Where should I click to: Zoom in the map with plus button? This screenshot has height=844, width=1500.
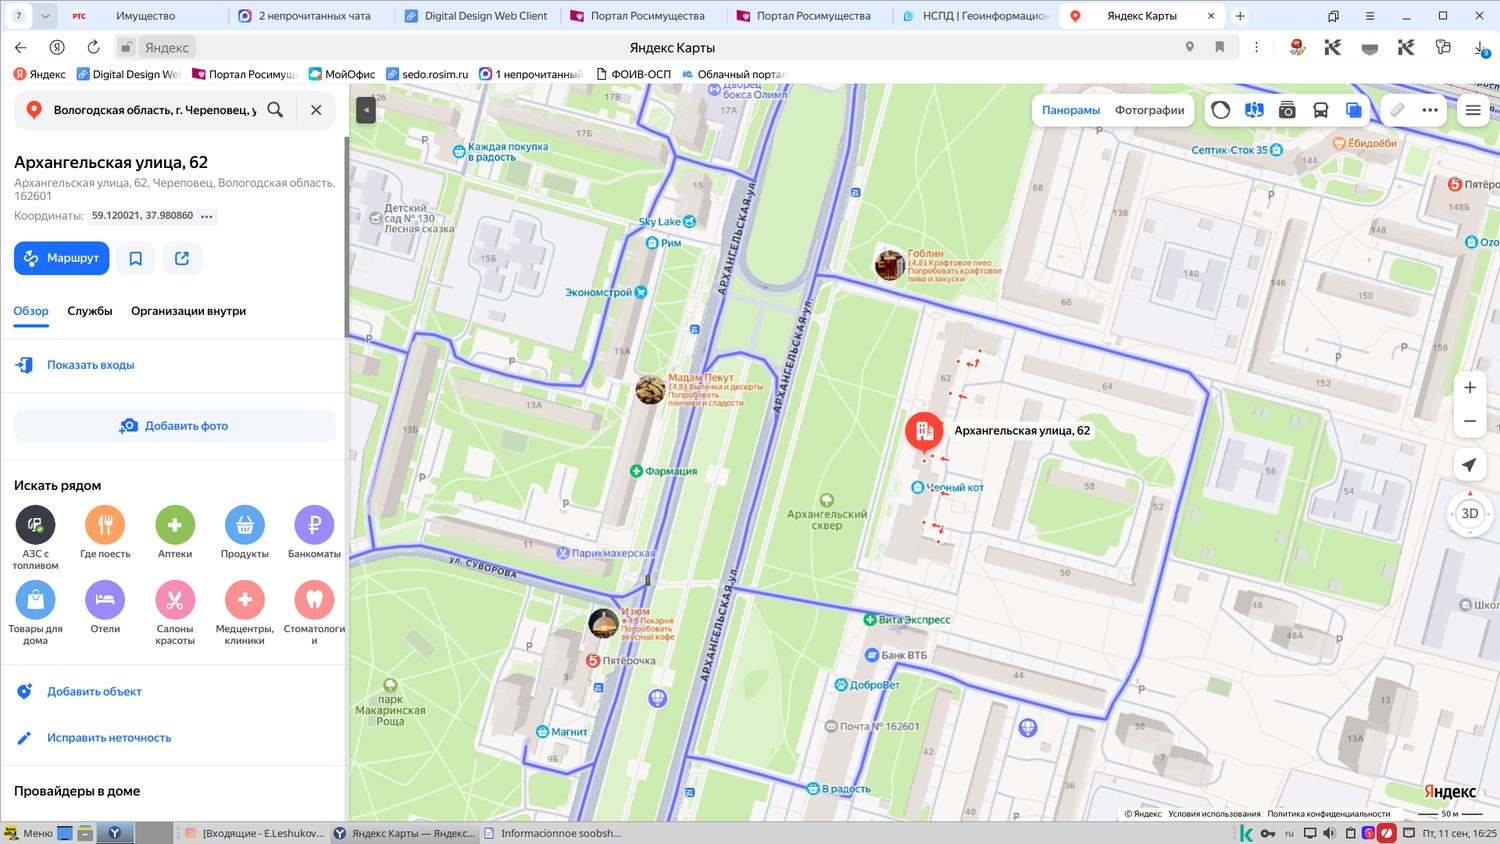click(x=1470, y=388)
